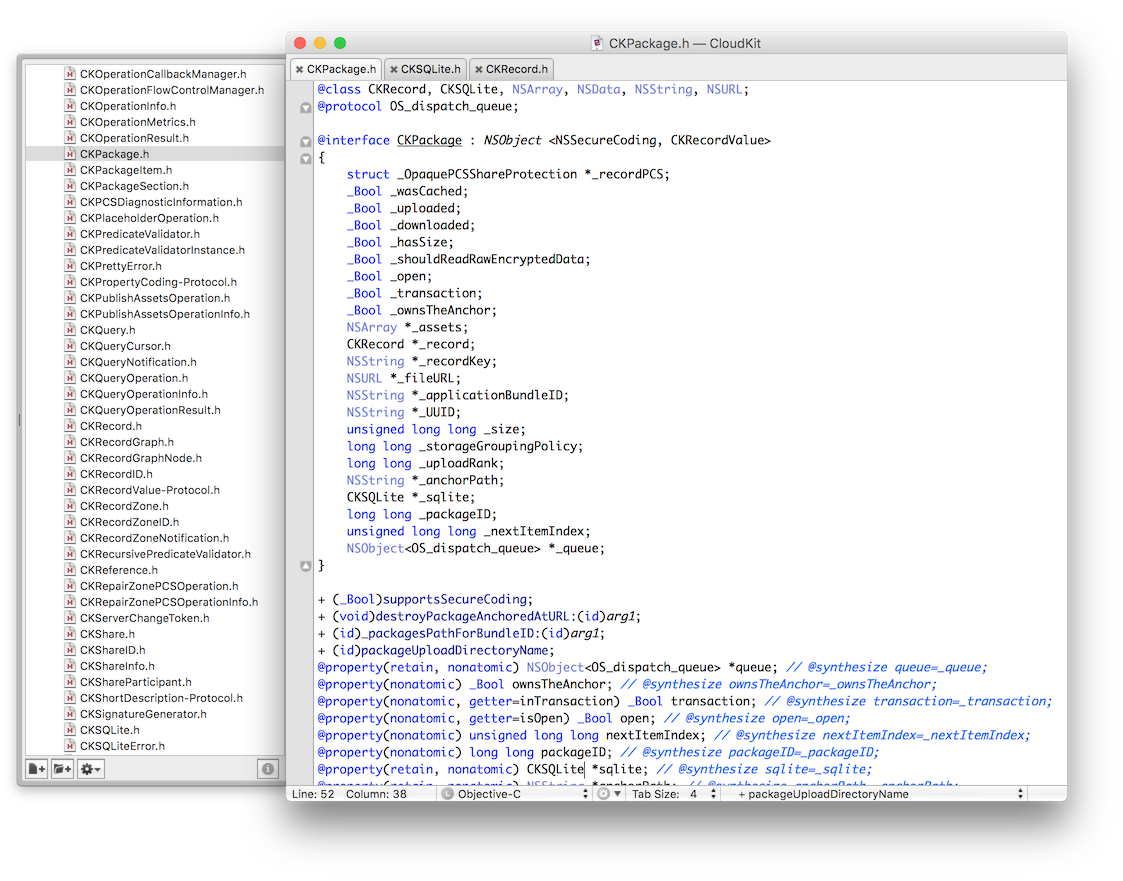Close the CKSQLite.h tab
1123x881 pixels.
[x=393, y=69]
